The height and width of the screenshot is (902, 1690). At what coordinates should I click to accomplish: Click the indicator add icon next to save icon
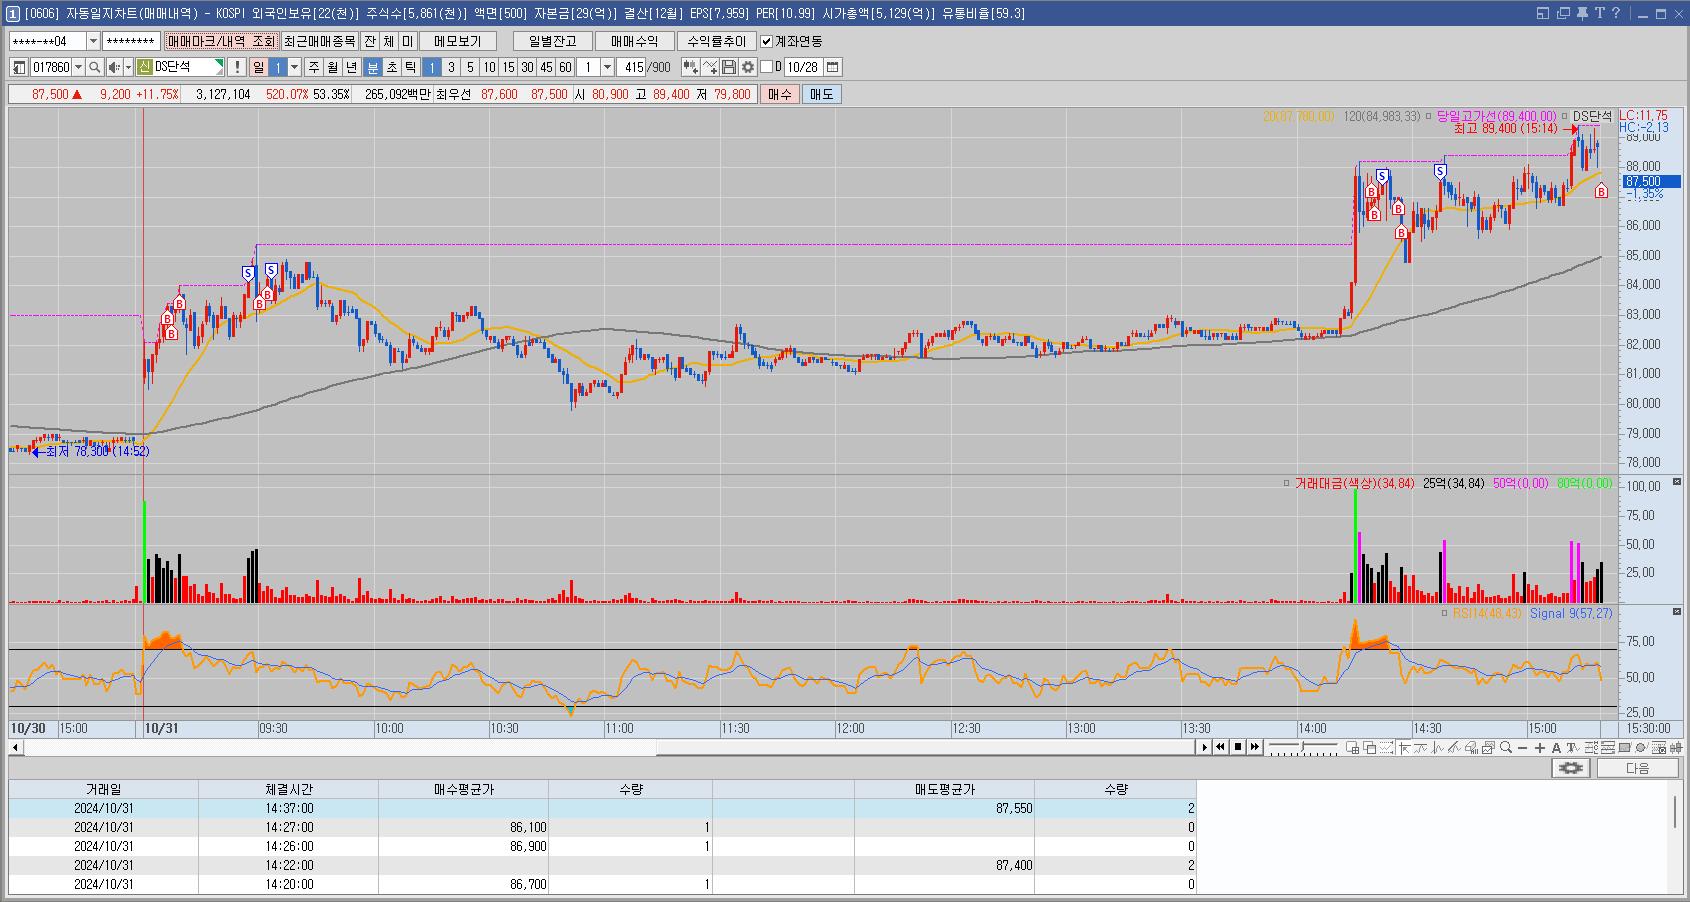coord(710,67)
